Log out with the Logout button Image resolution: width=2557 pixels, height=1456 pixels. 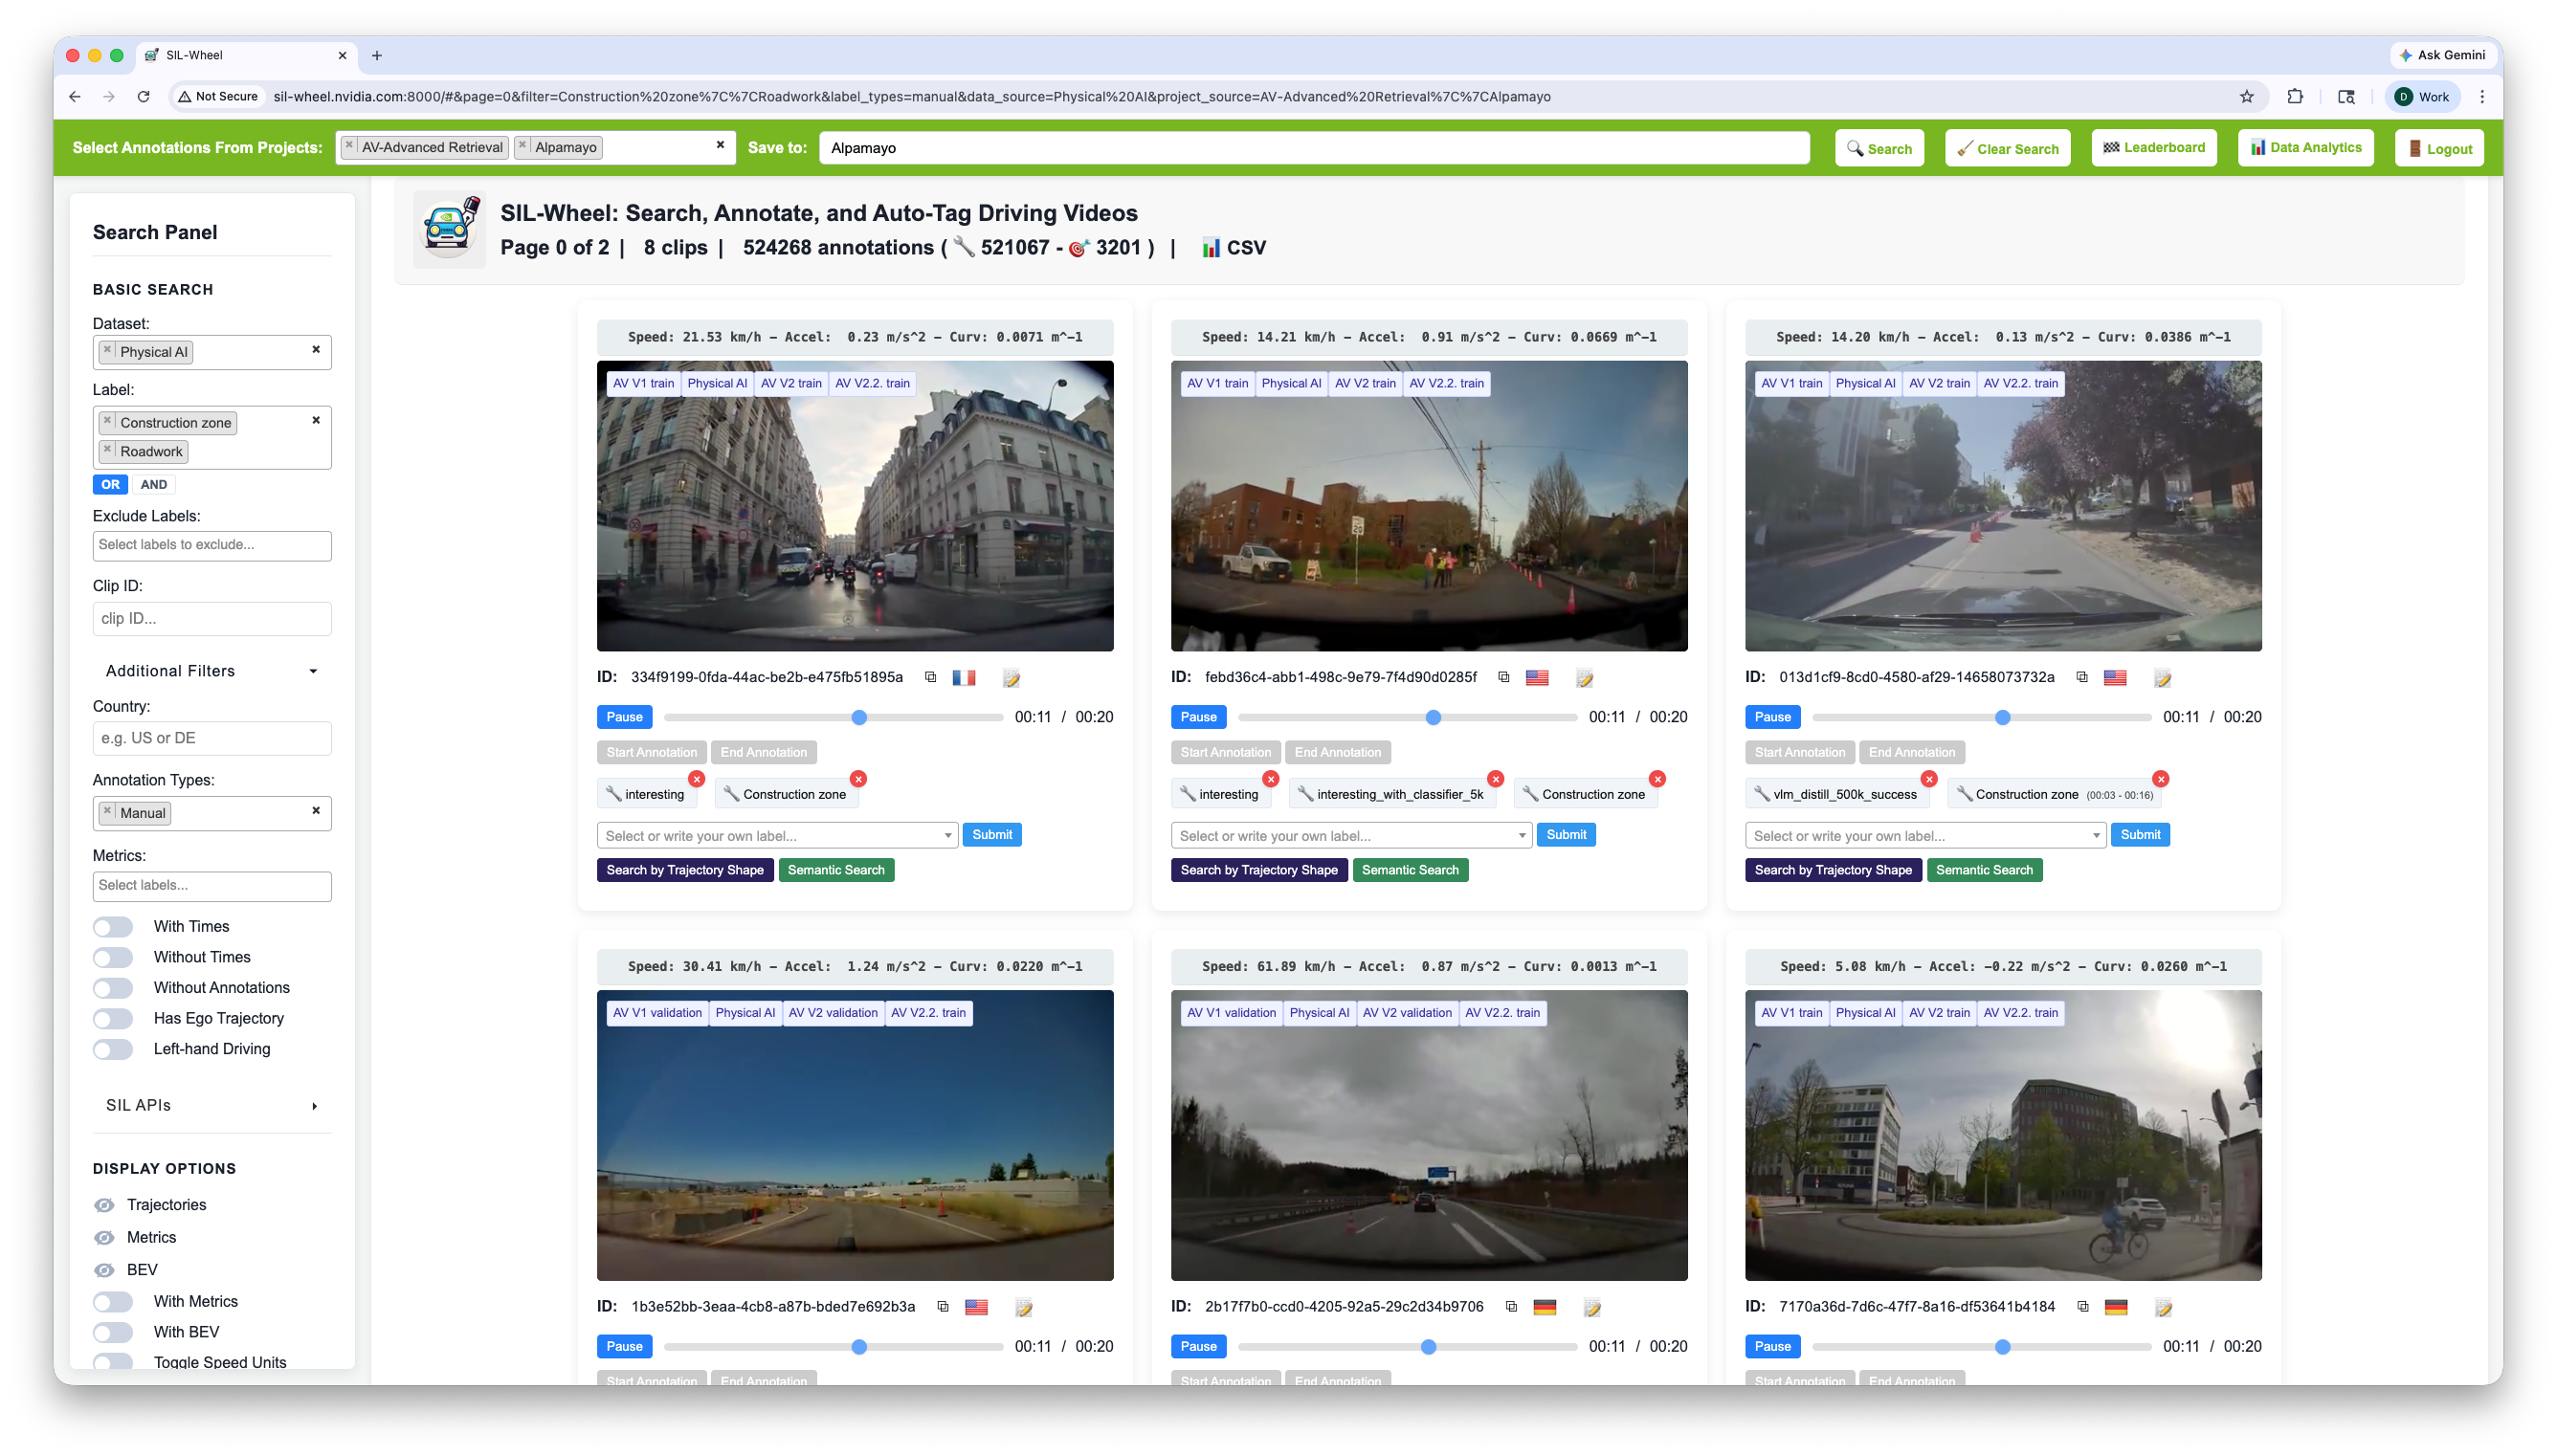click(x=2439, y=149)
